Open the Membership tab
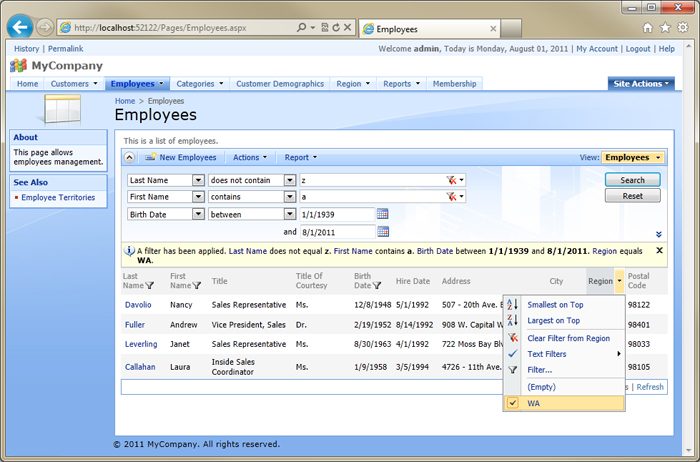The image size is (700, 462). tap(454, 83)
